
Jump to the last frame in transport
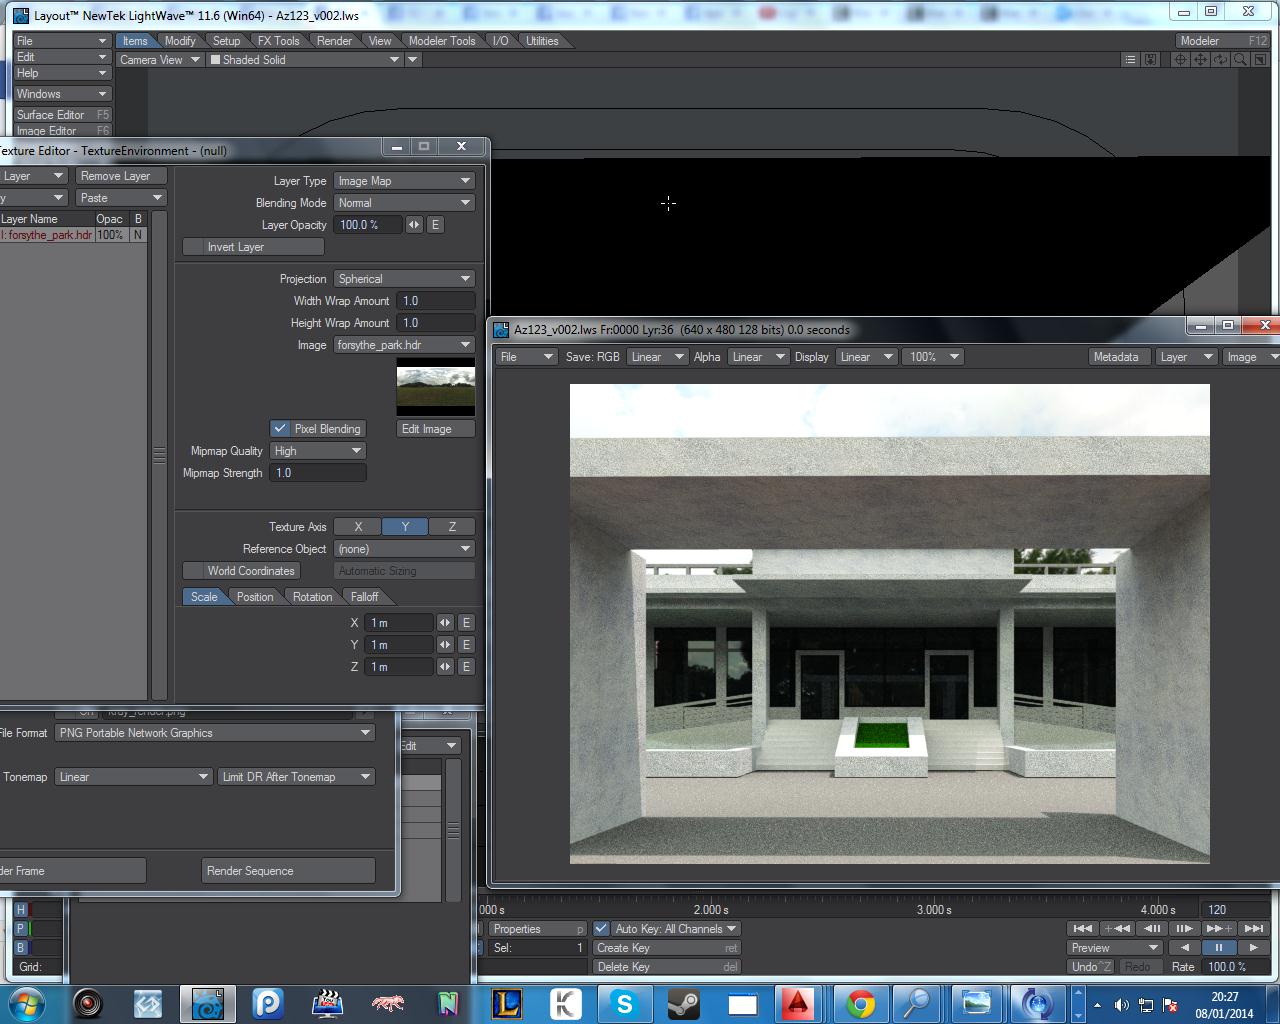(1253, 929)
